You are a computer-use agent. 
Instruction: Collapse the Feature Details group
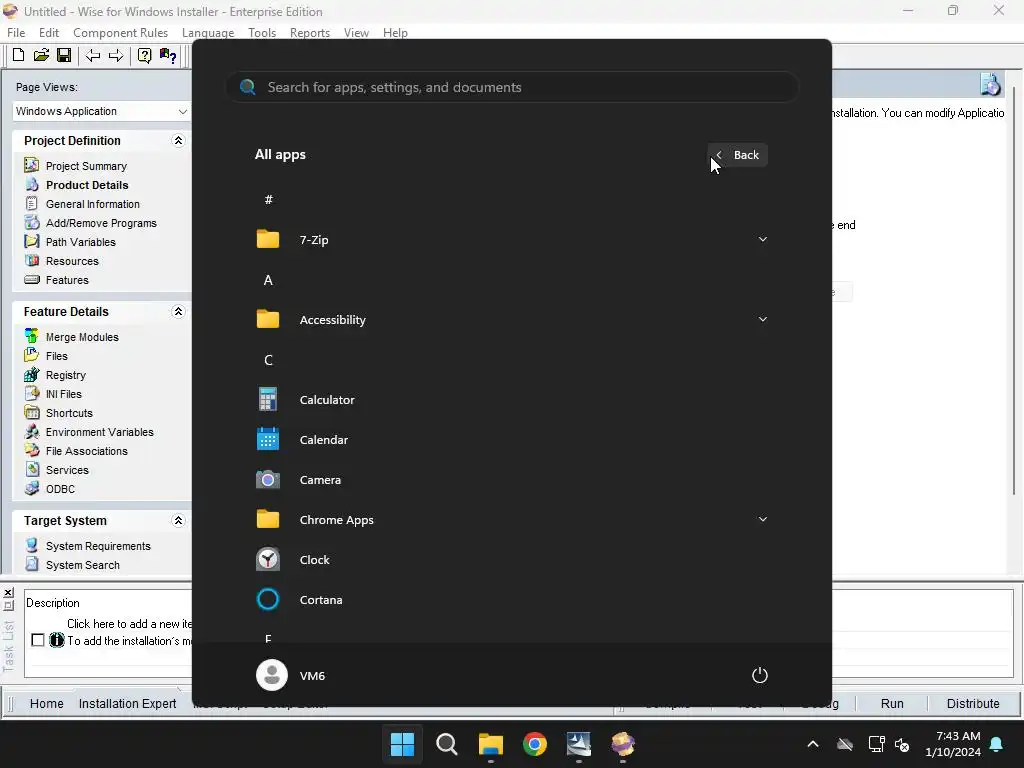(178, 312)
